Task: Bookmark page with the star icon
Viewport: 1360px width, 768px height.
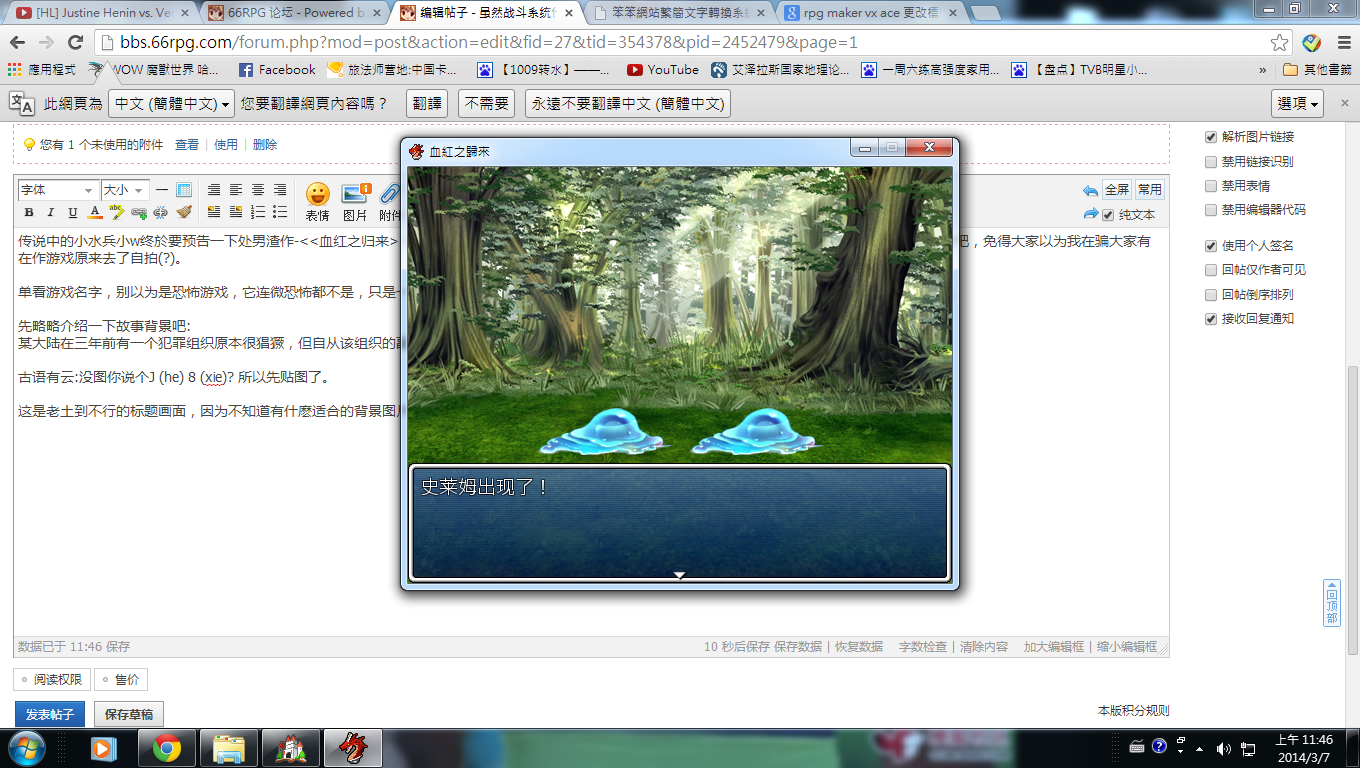Action: point(1279,43)
